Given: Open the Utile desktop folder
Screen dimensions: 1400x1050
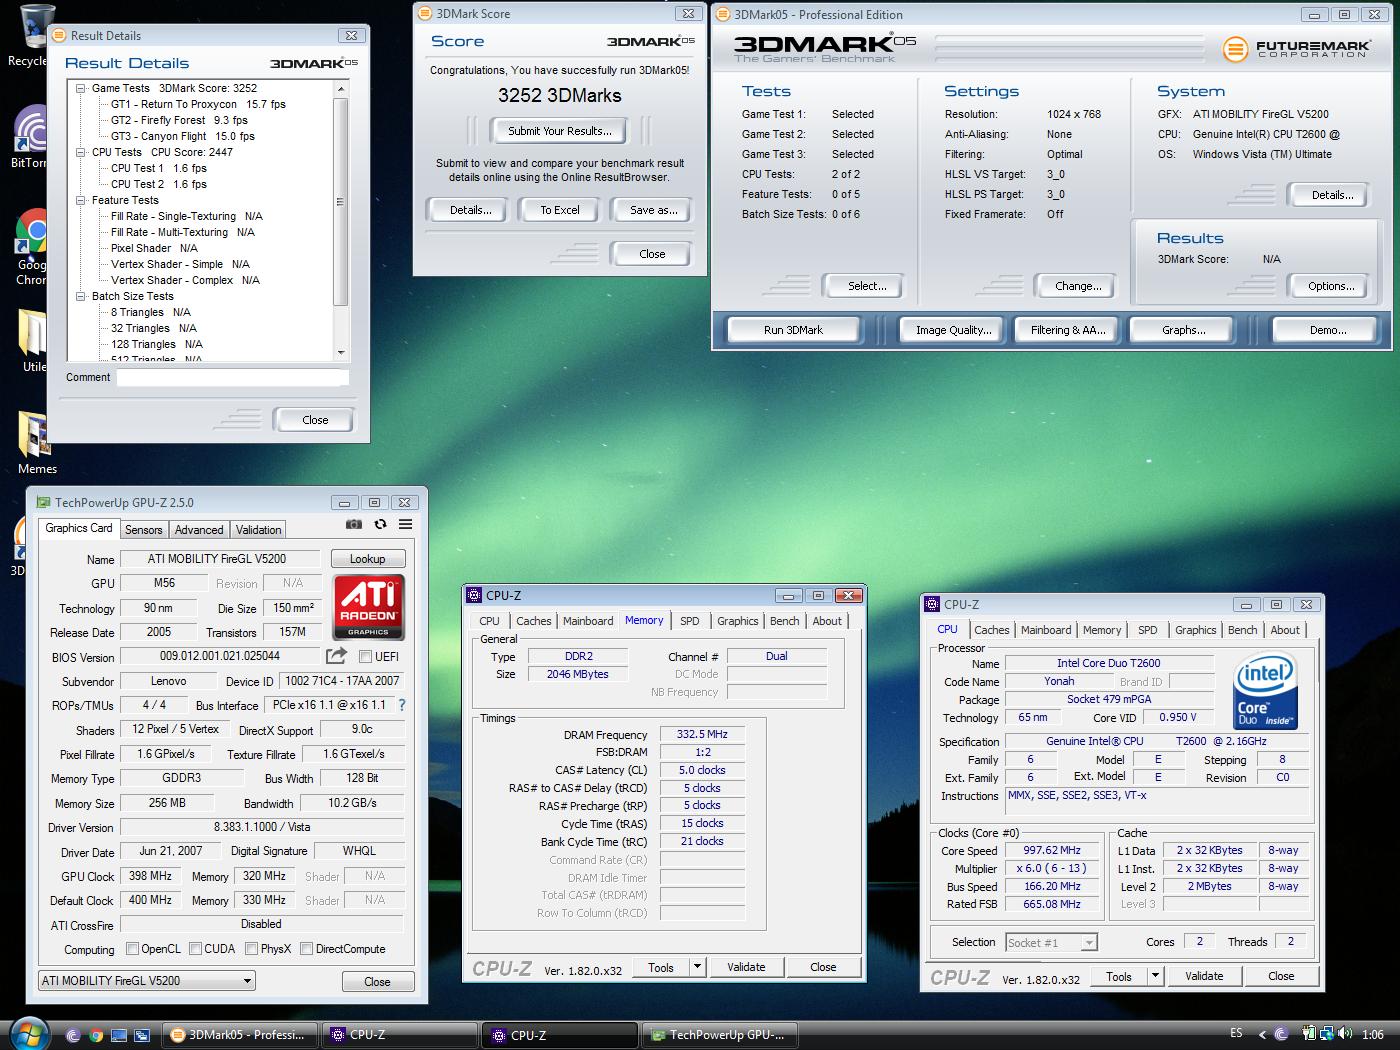Looking at the screenshot, I should [32, 340].
